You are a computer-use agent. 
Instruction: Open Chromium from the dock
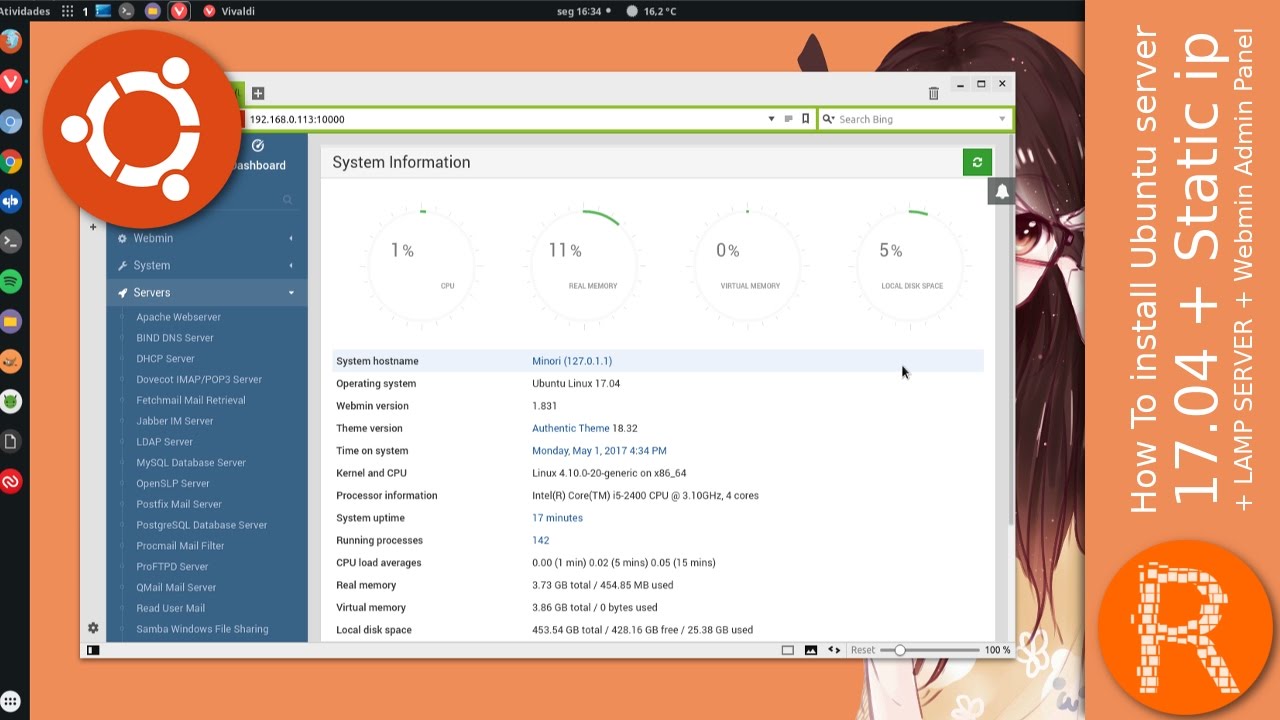tap(11, 121)
